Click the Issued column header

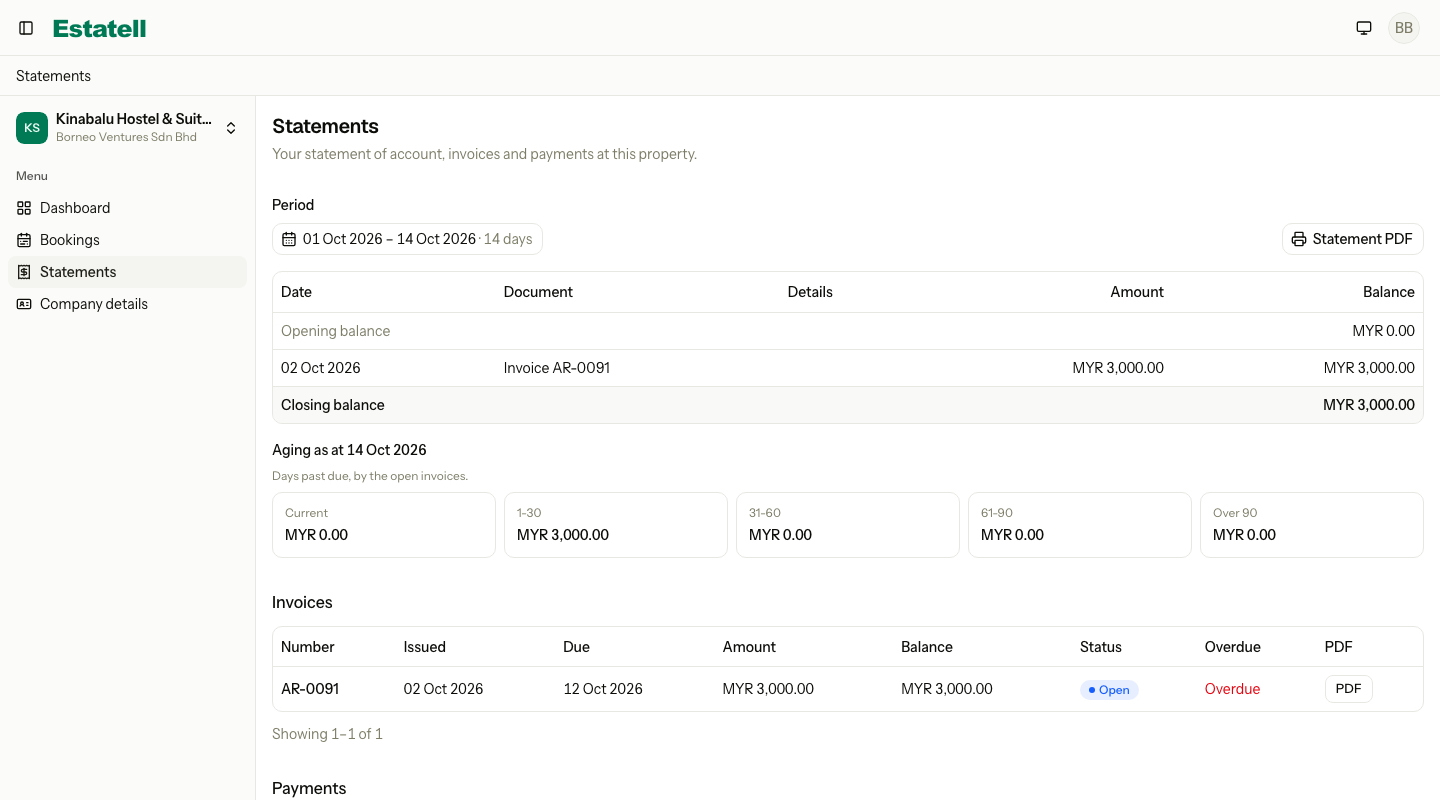(x=425, y=647)
